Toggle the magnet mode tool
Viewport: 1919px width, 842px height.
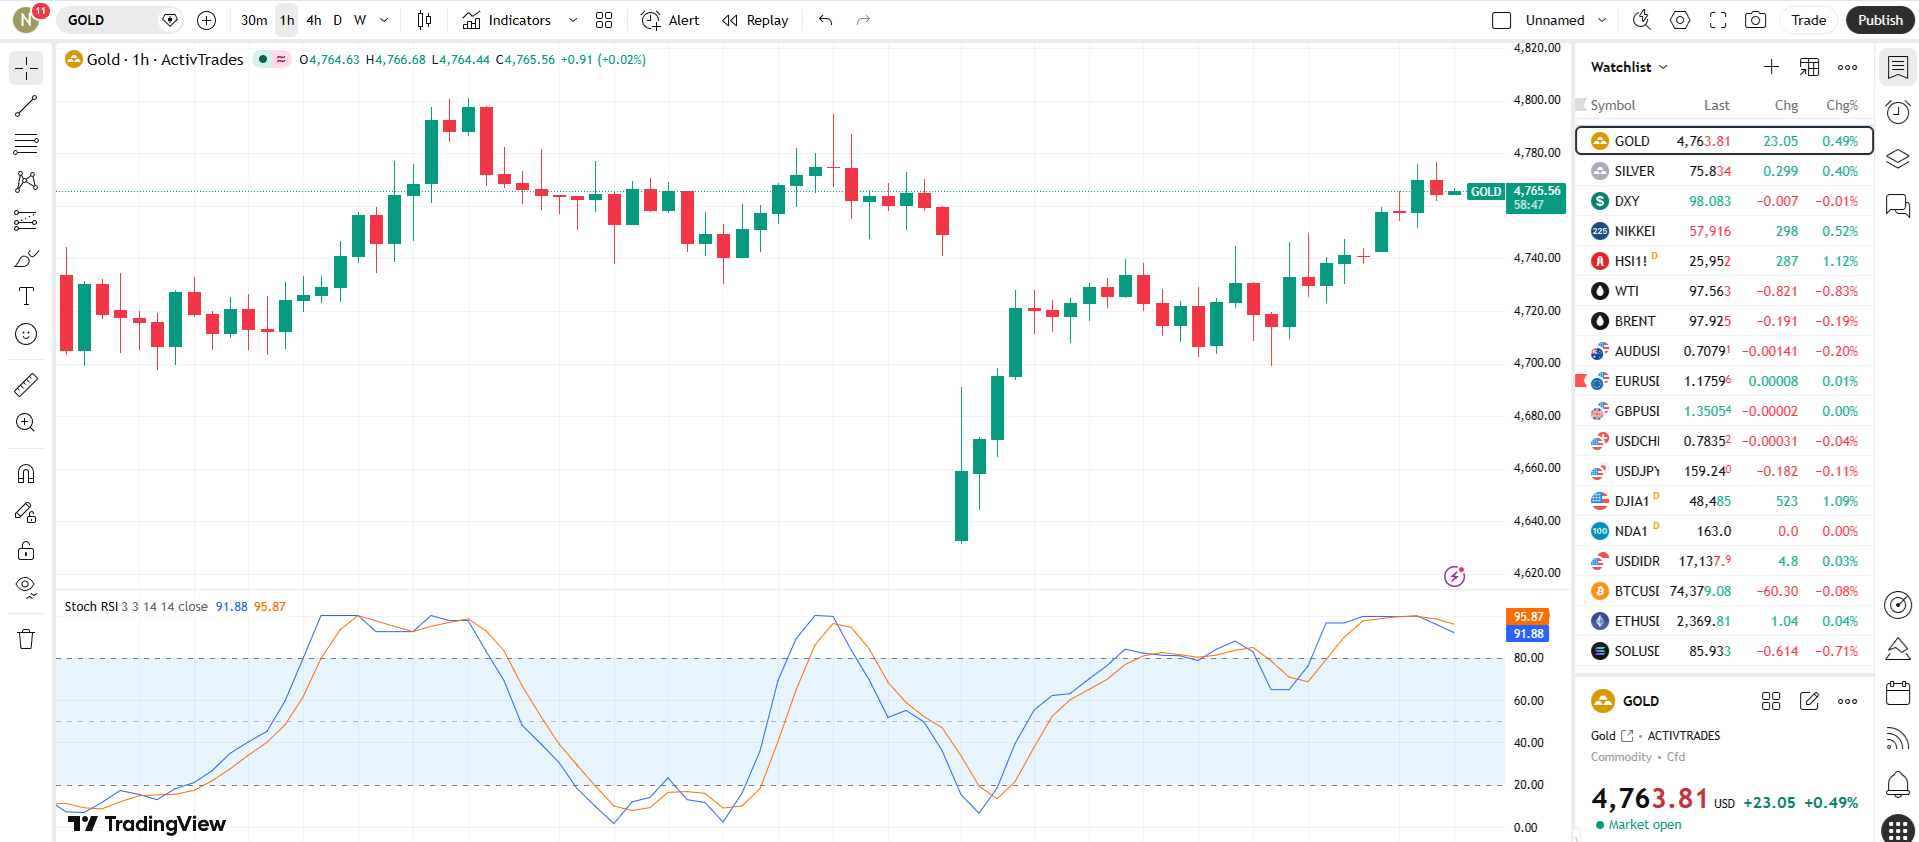[26, 474]
